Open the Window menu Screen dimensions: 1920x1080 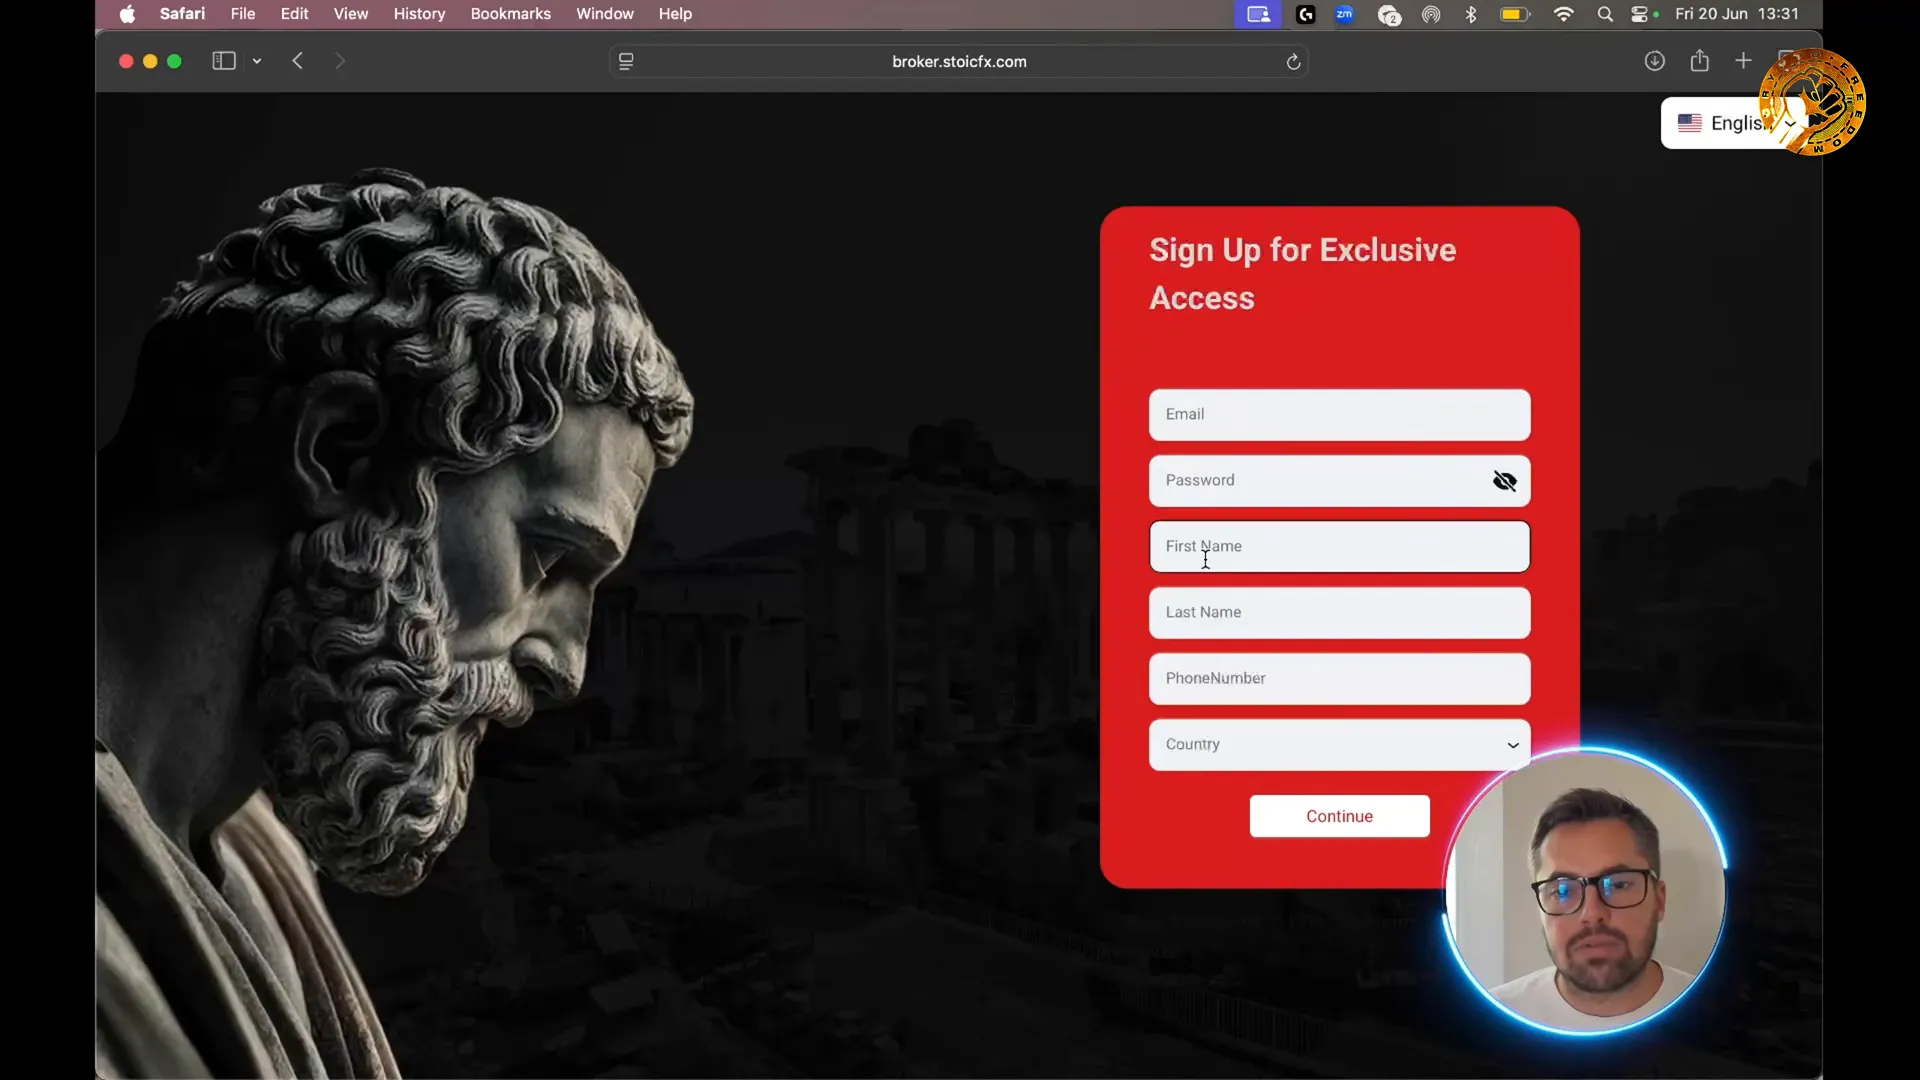pos(605,14)
